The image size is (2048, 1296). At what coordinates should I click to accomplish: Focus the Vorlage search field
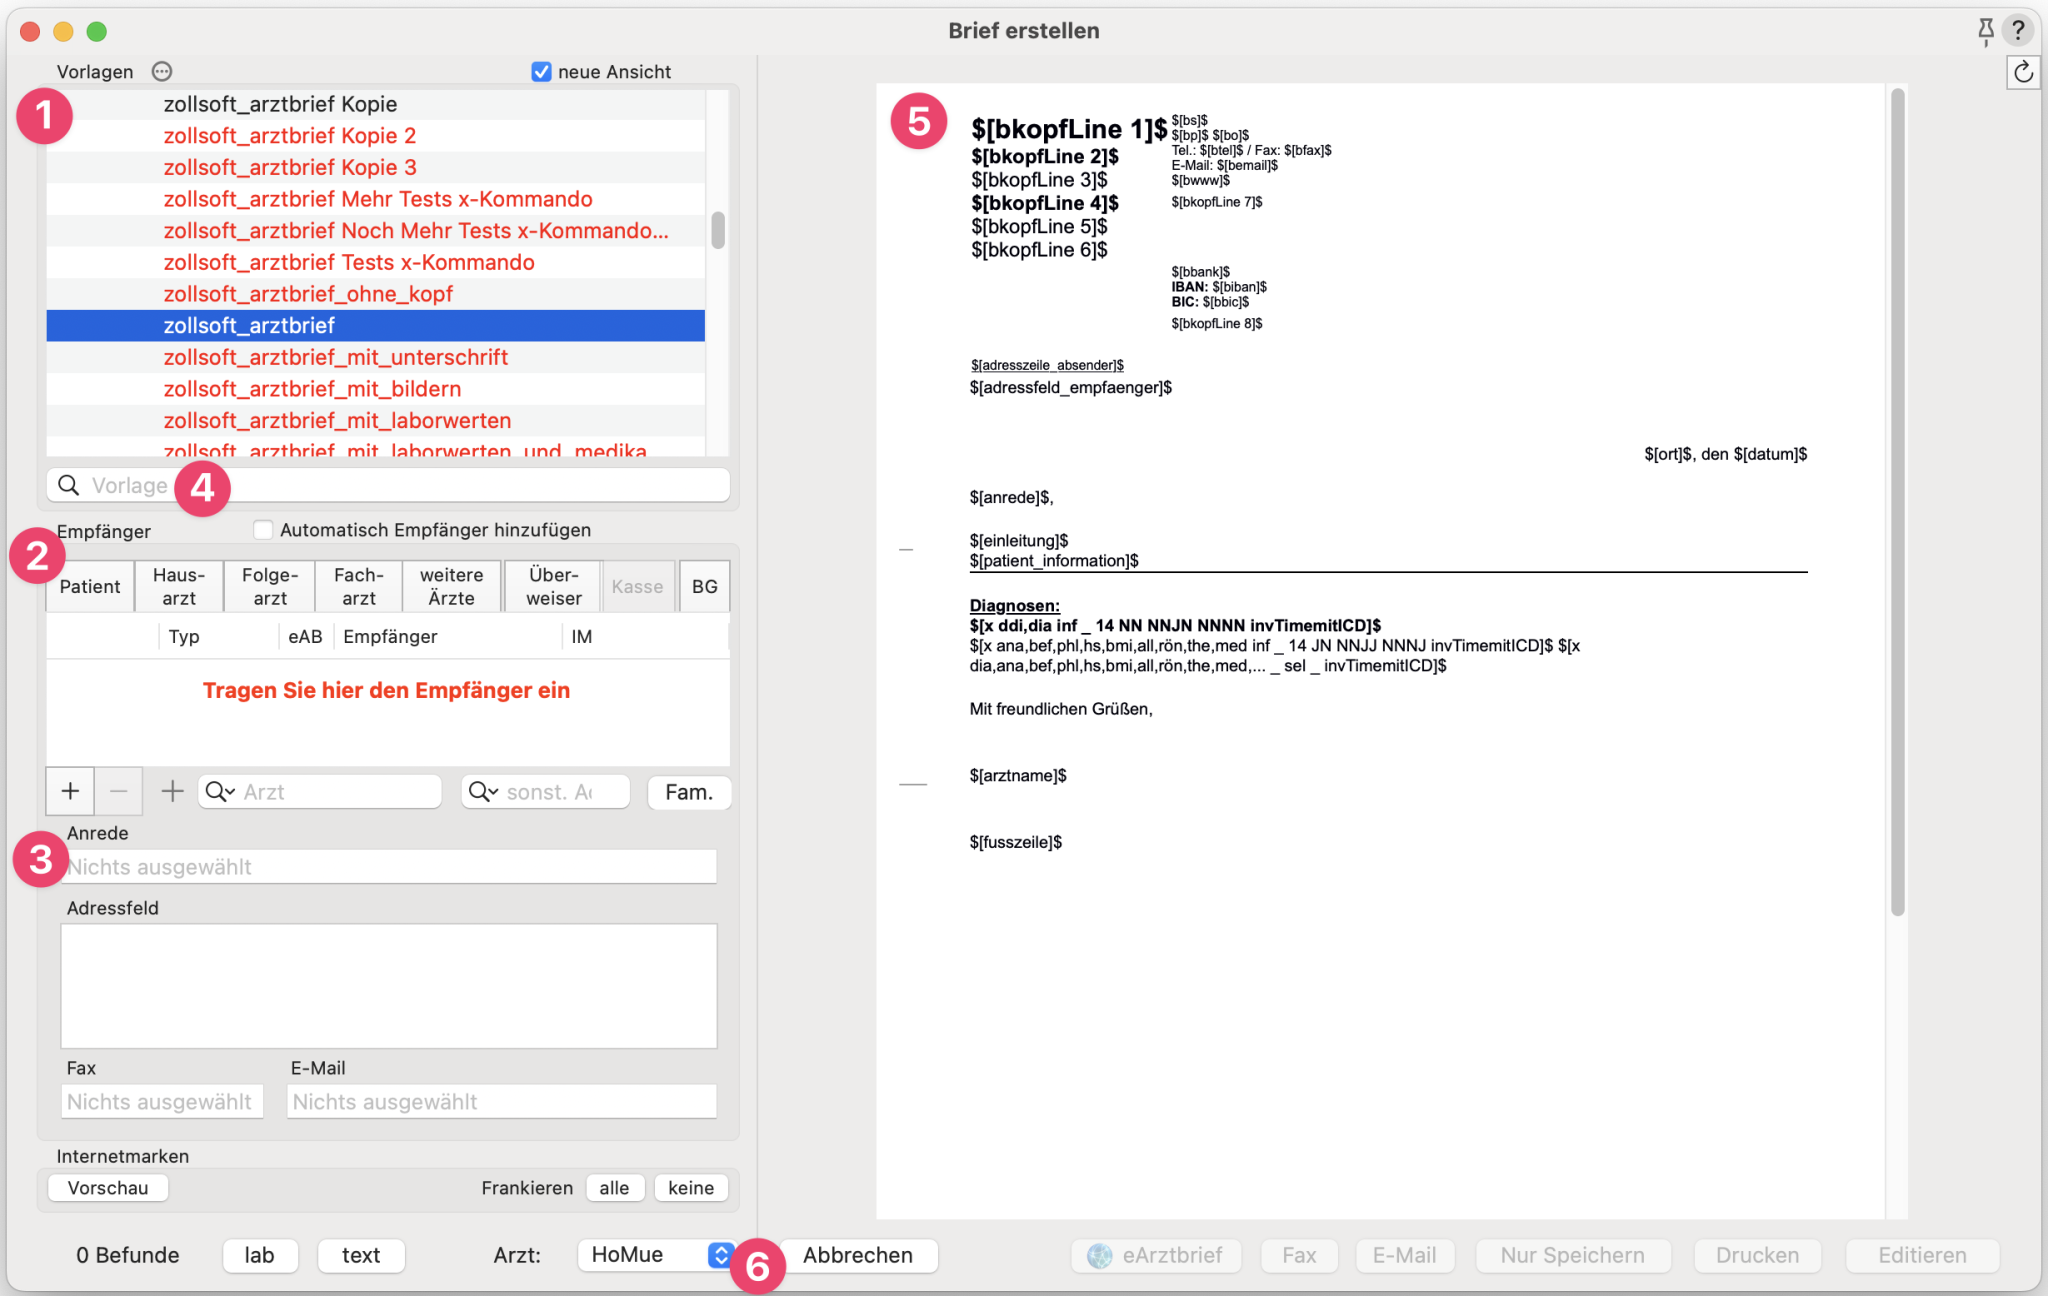[388, 485]
